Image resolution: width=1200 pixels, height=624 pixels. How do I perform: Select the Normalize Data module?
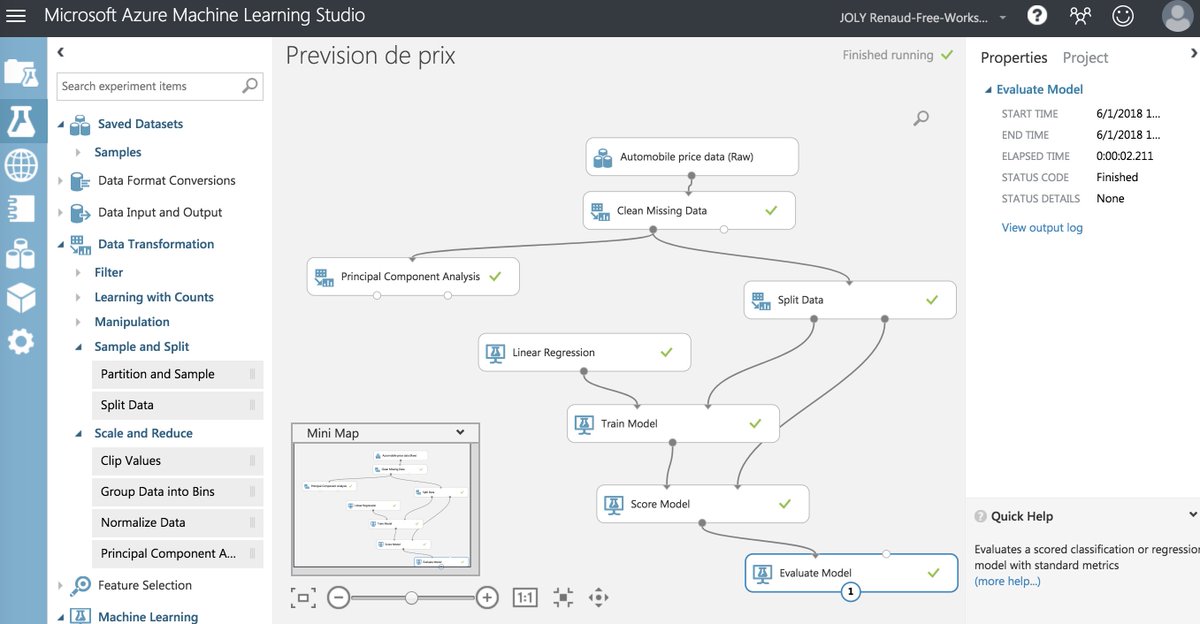(176, 523)
